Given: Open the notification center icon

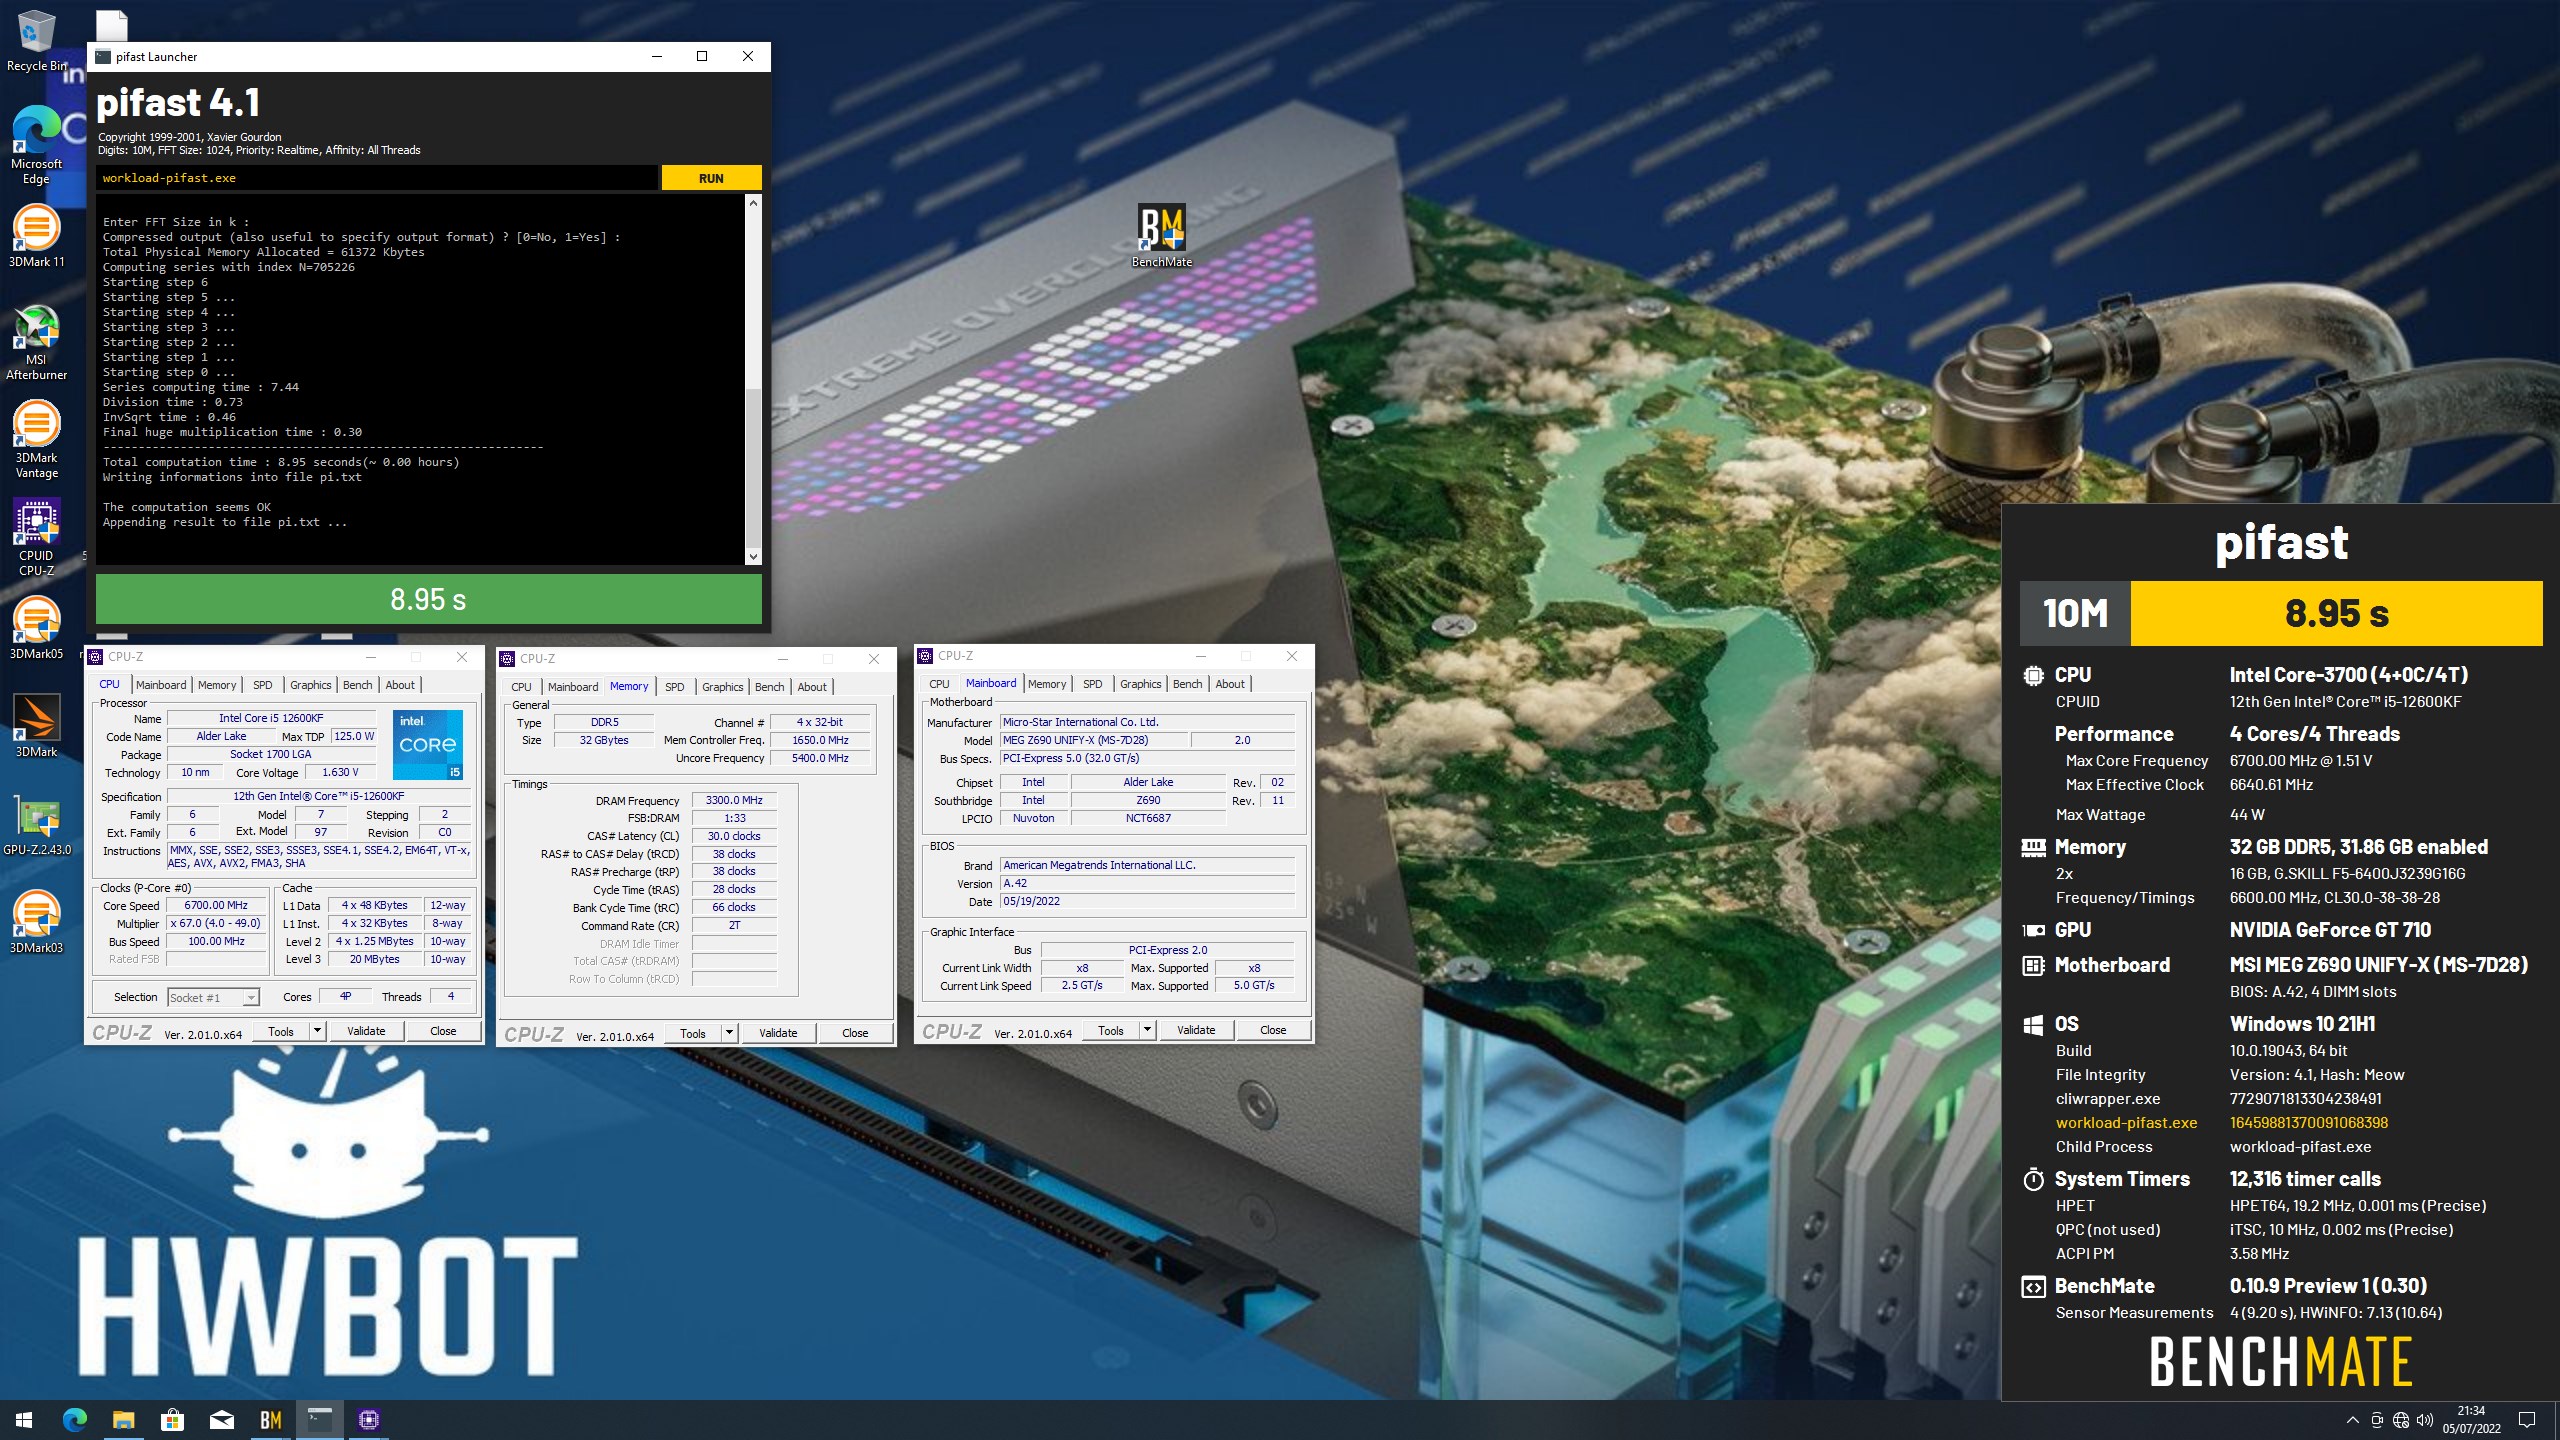Looking at the screenshot, I should pos(2527,1420).
